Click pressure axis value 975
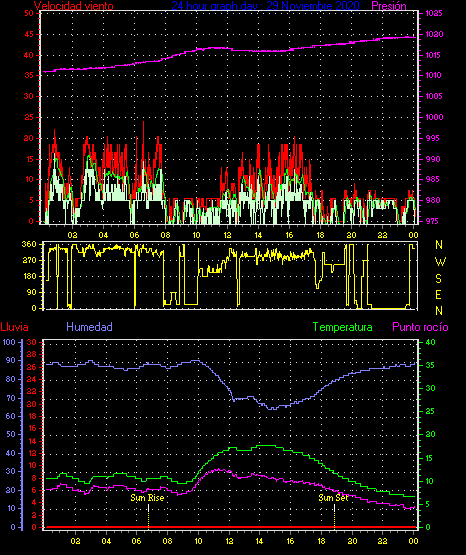The width and height of the screenshot is (466, 555). [433, 221]
